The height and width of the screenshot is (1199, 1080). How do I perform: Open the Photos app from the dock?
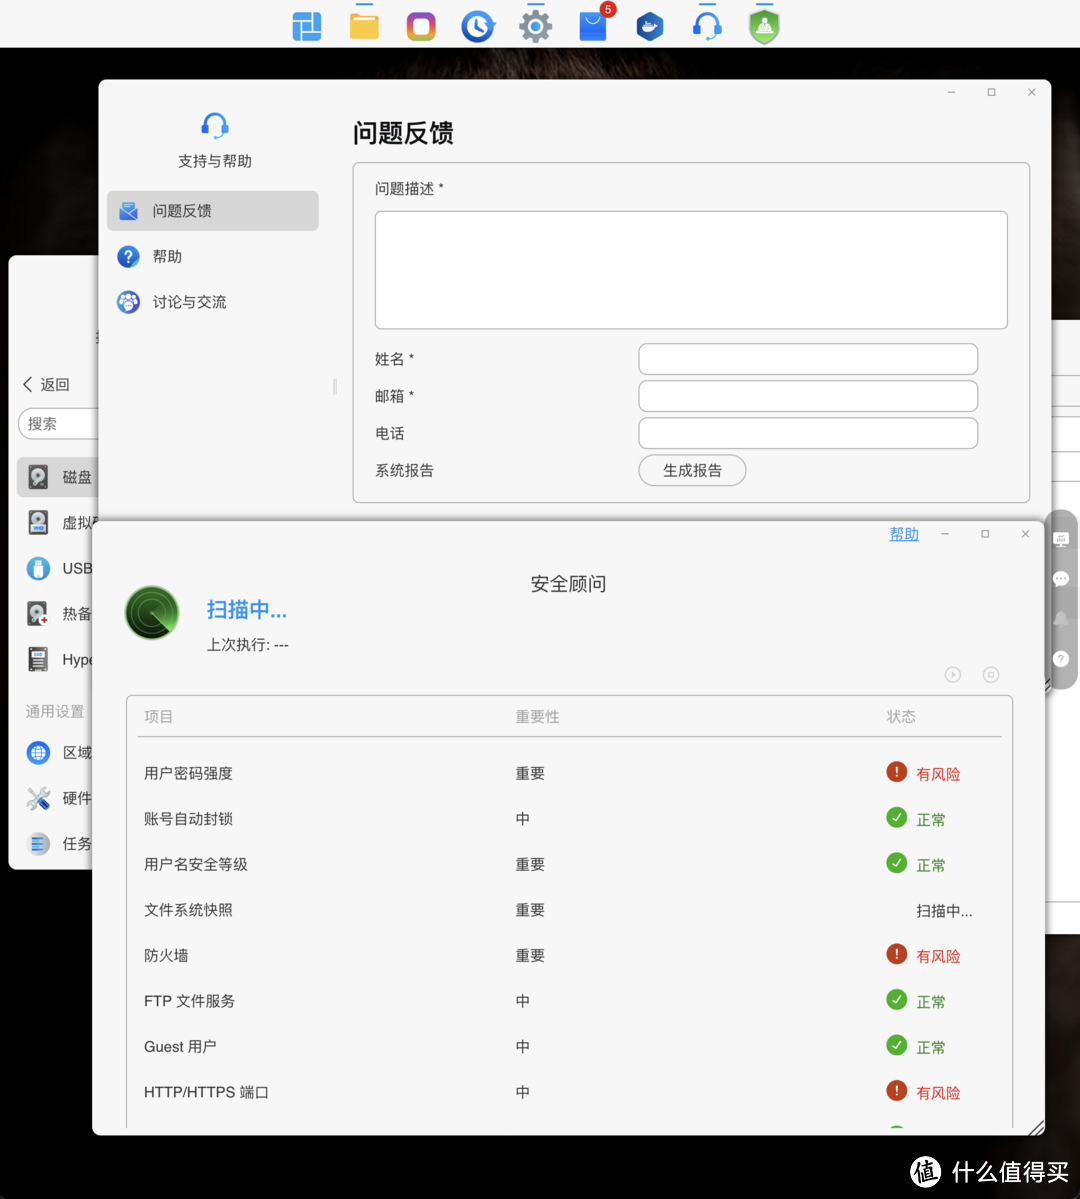pyautogui.click(x=420, y=25)
